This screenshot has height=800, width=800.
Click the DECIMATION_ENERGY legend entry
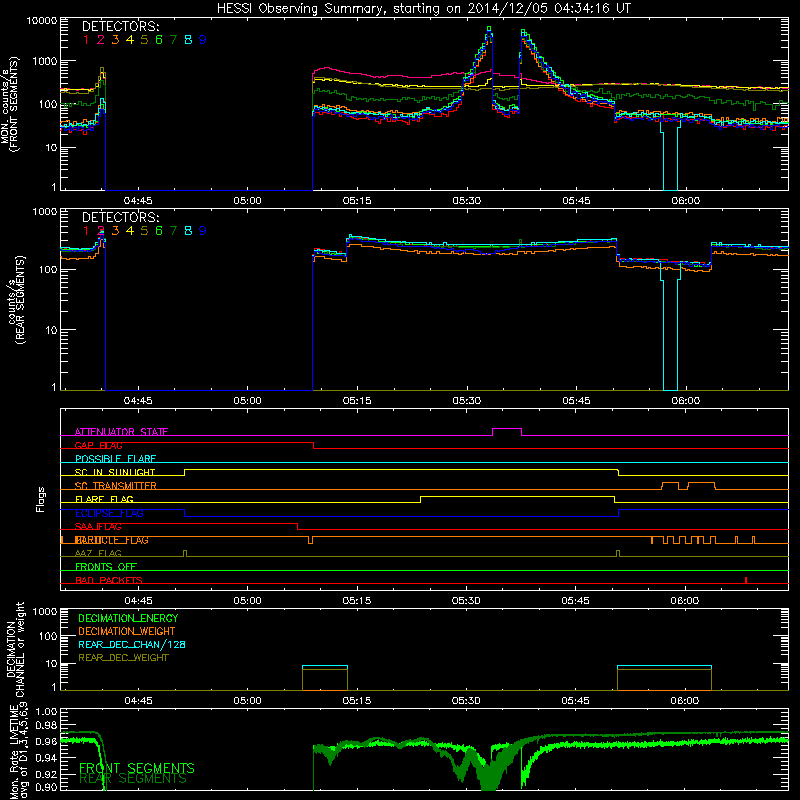pyautogui.click(x=128, y=618)
